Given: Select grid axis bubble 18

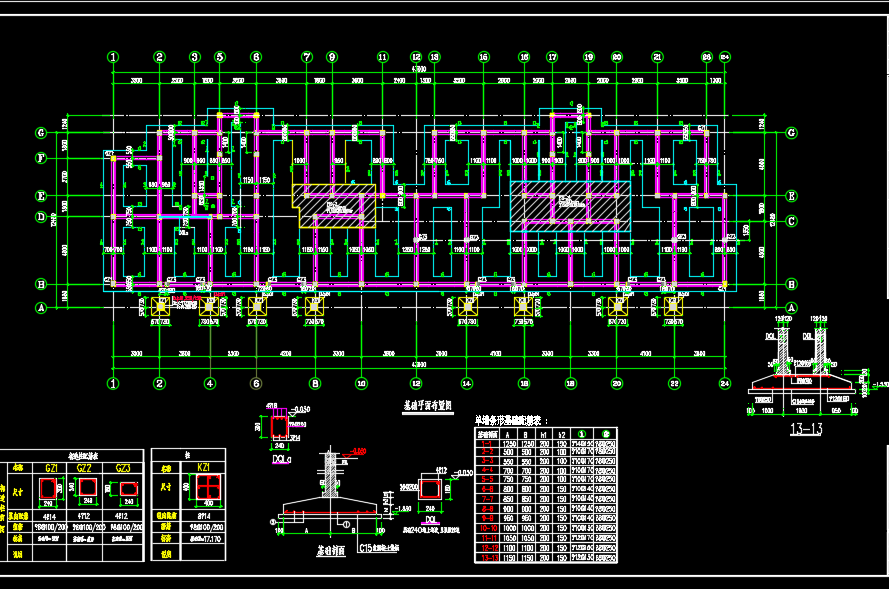Looking at the screenshot, I should pyautogui.click(x=571, y=384).
